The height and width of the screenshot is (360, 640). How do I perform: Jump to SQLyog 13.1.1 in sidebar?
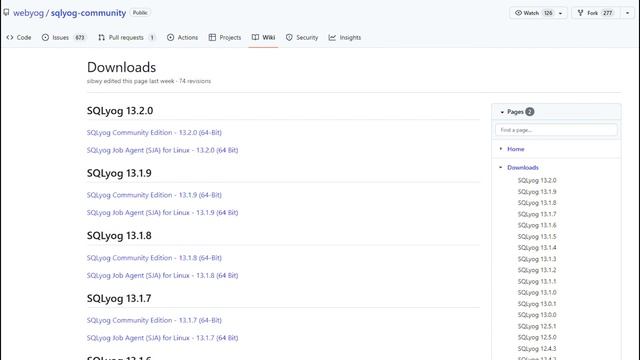click(x=537, y=282)
